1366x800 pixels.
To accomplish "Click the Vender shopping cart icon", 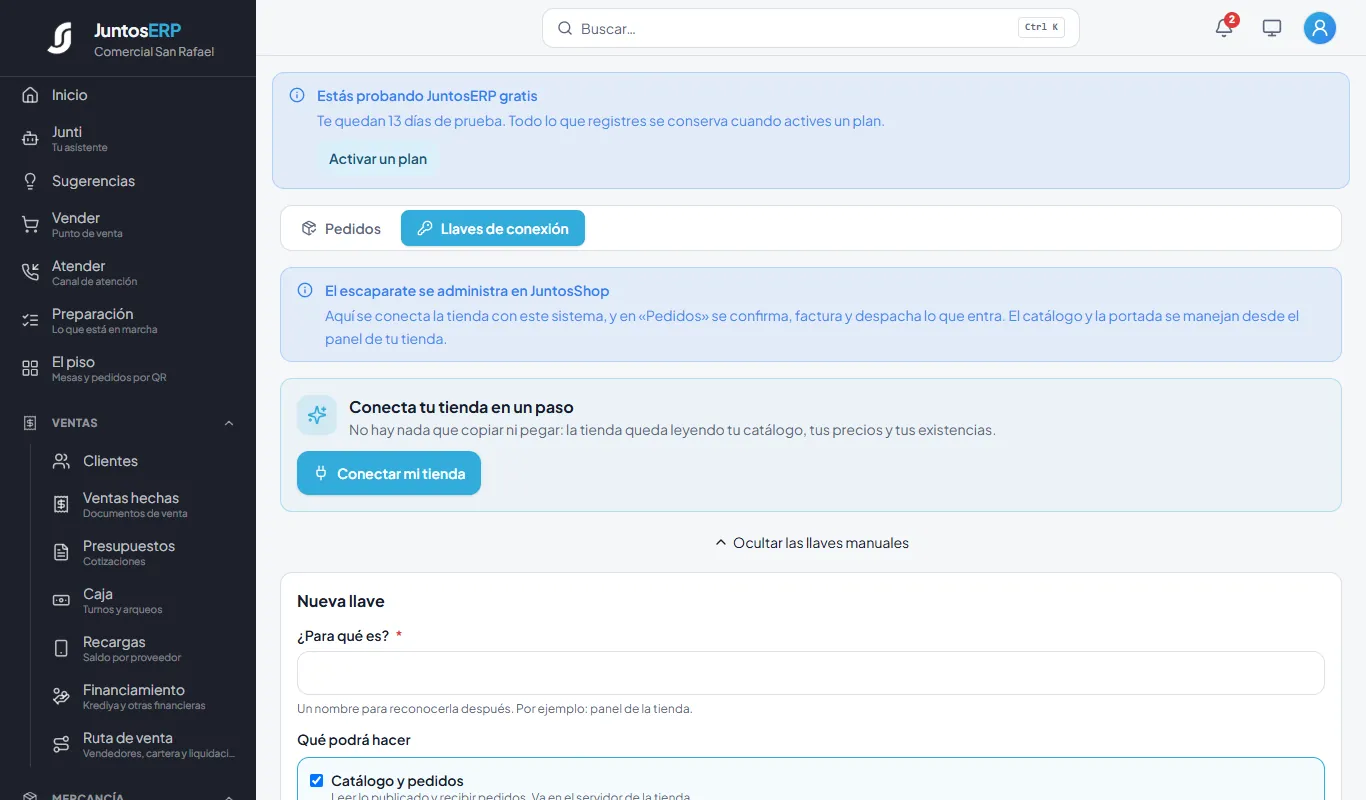I will click(30, 224).
